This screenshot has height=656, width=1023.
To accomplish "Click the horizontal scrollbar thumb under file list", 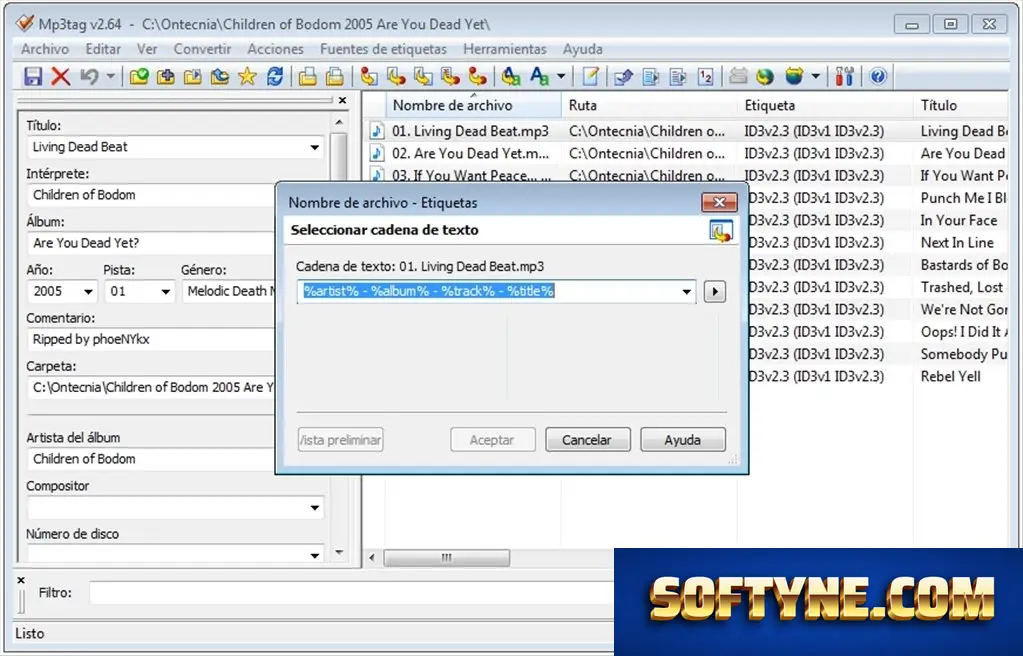I will [x=447, y=557].
